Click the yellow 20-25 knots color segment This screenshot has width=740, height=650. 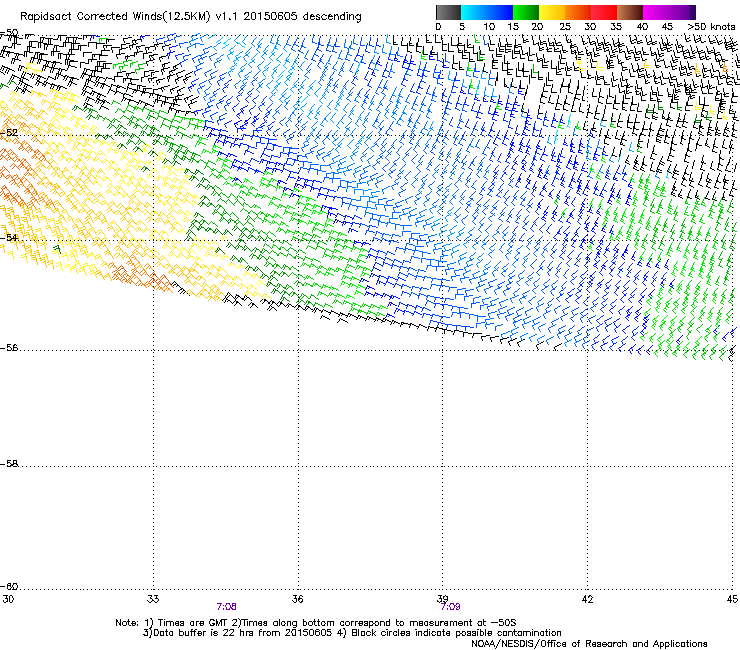552,12
